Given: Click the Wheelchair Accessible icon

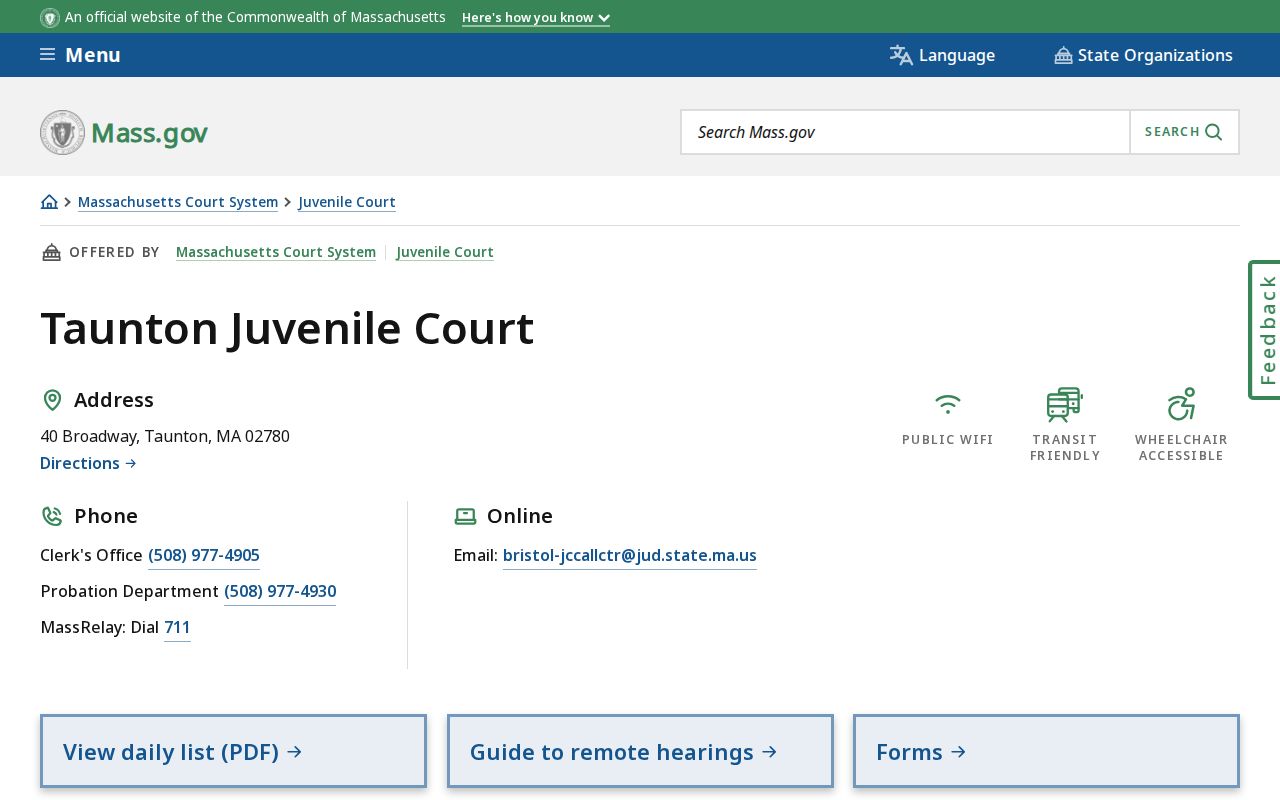Looking at the screenshot, I should (1182, 404).
